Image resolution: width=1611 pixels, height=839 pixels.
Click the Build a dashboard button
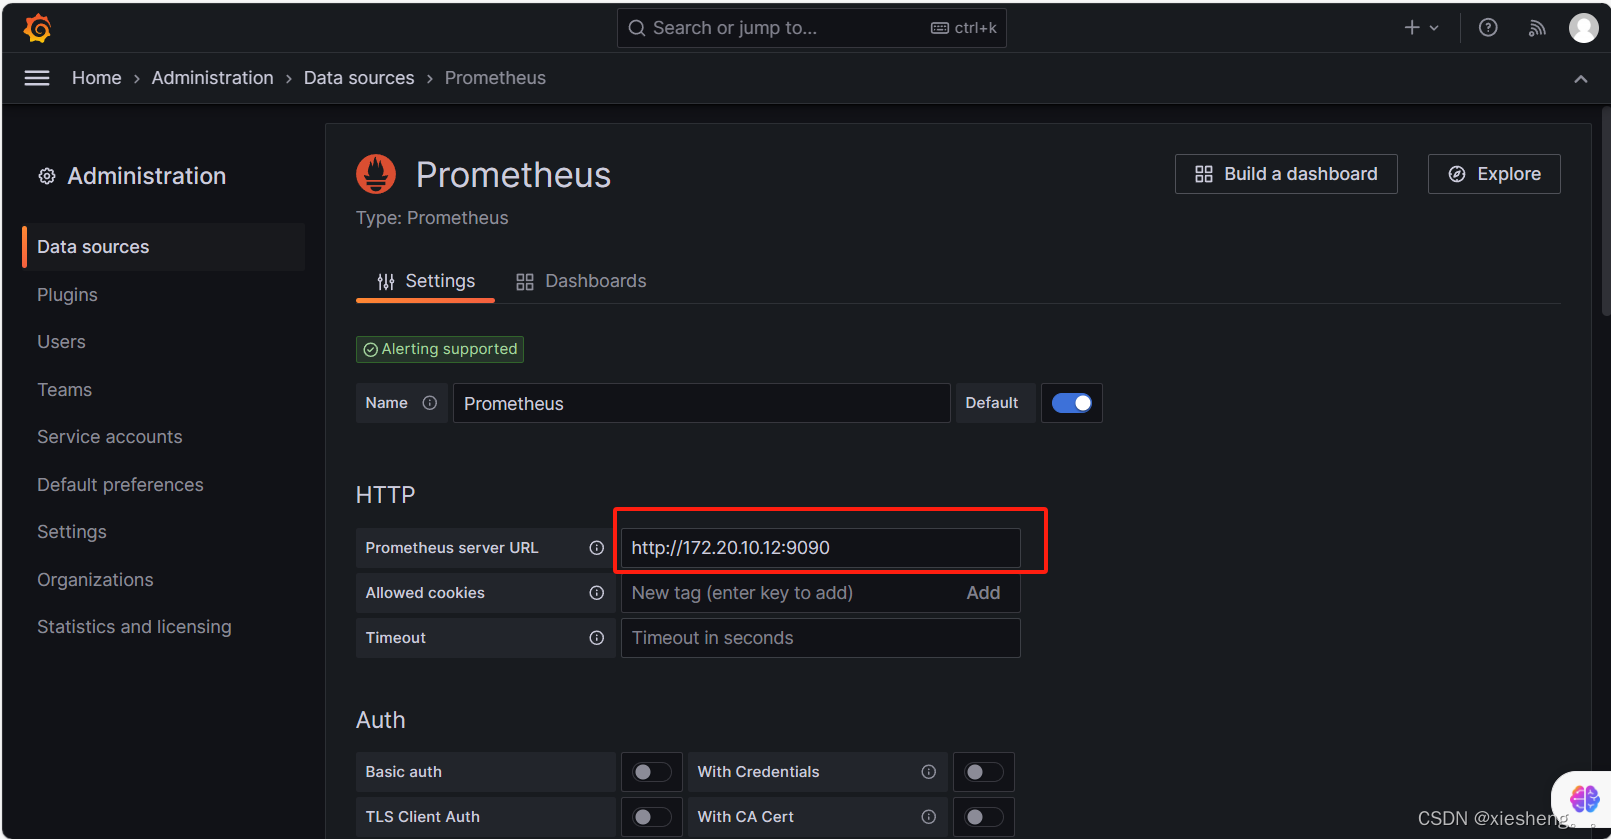click(1286, 173)
